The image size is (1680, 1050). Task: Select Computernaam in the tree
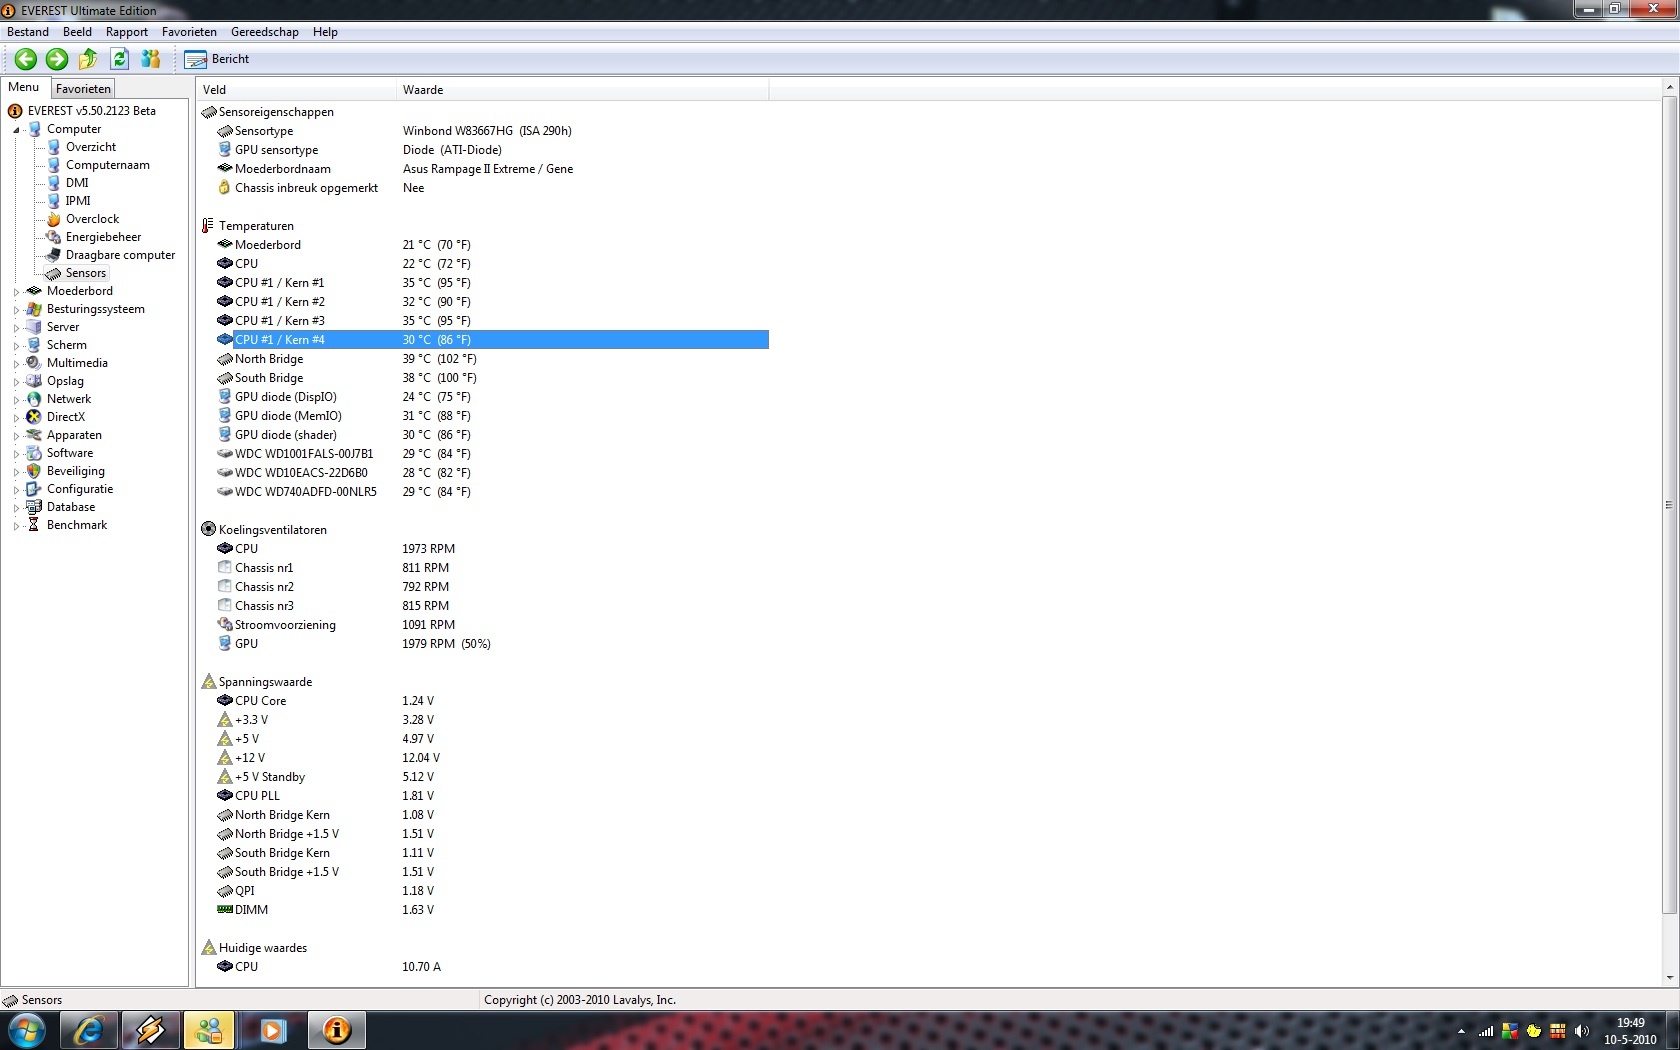tap(108, 165)
